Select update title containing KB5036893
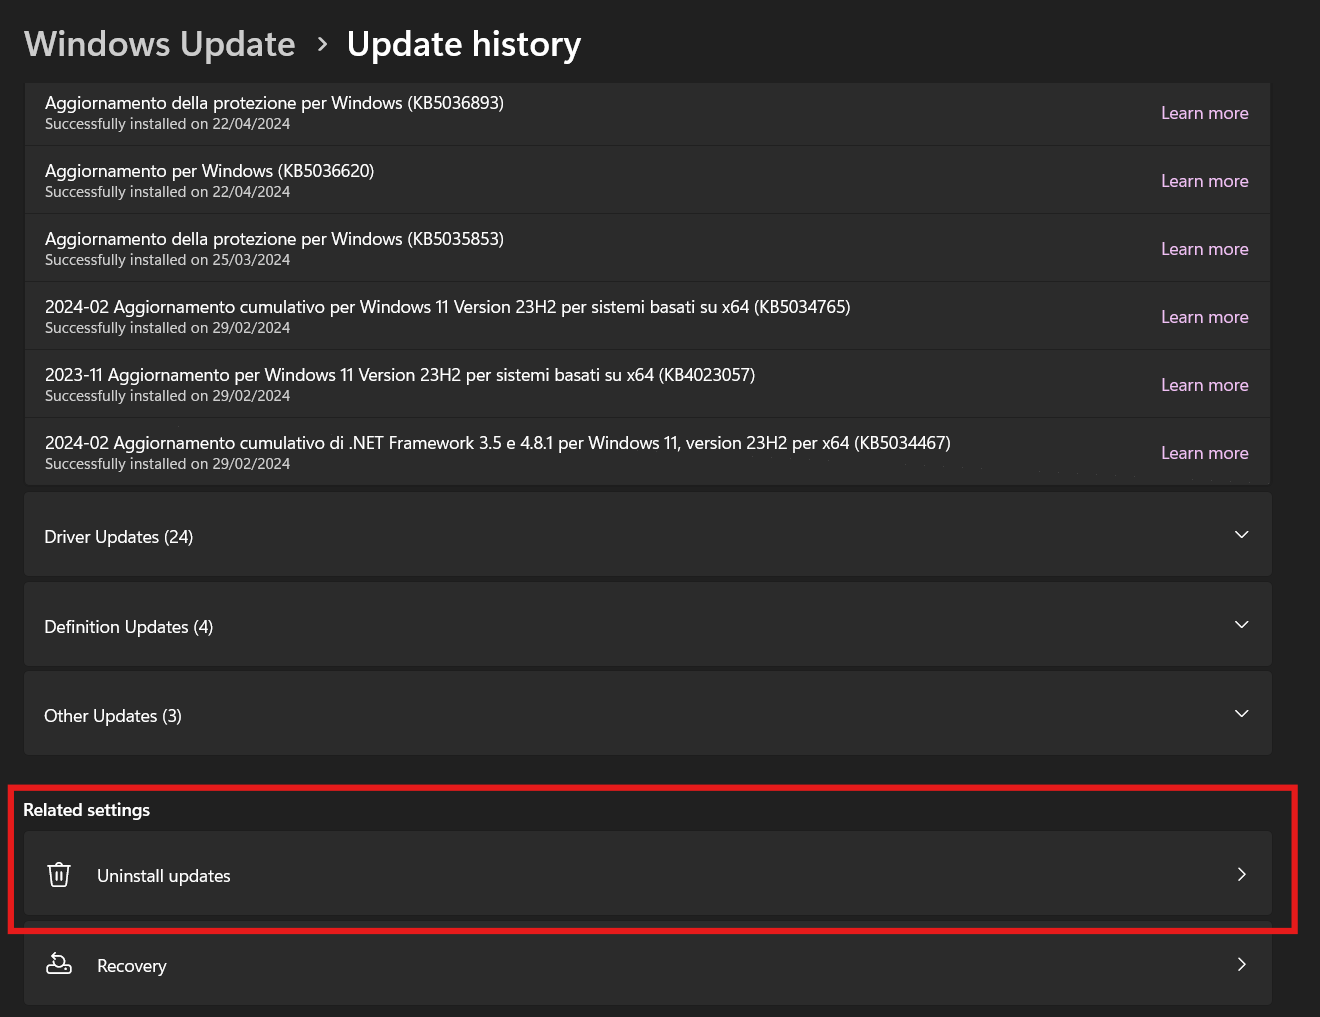 click(x=274, y=103)
